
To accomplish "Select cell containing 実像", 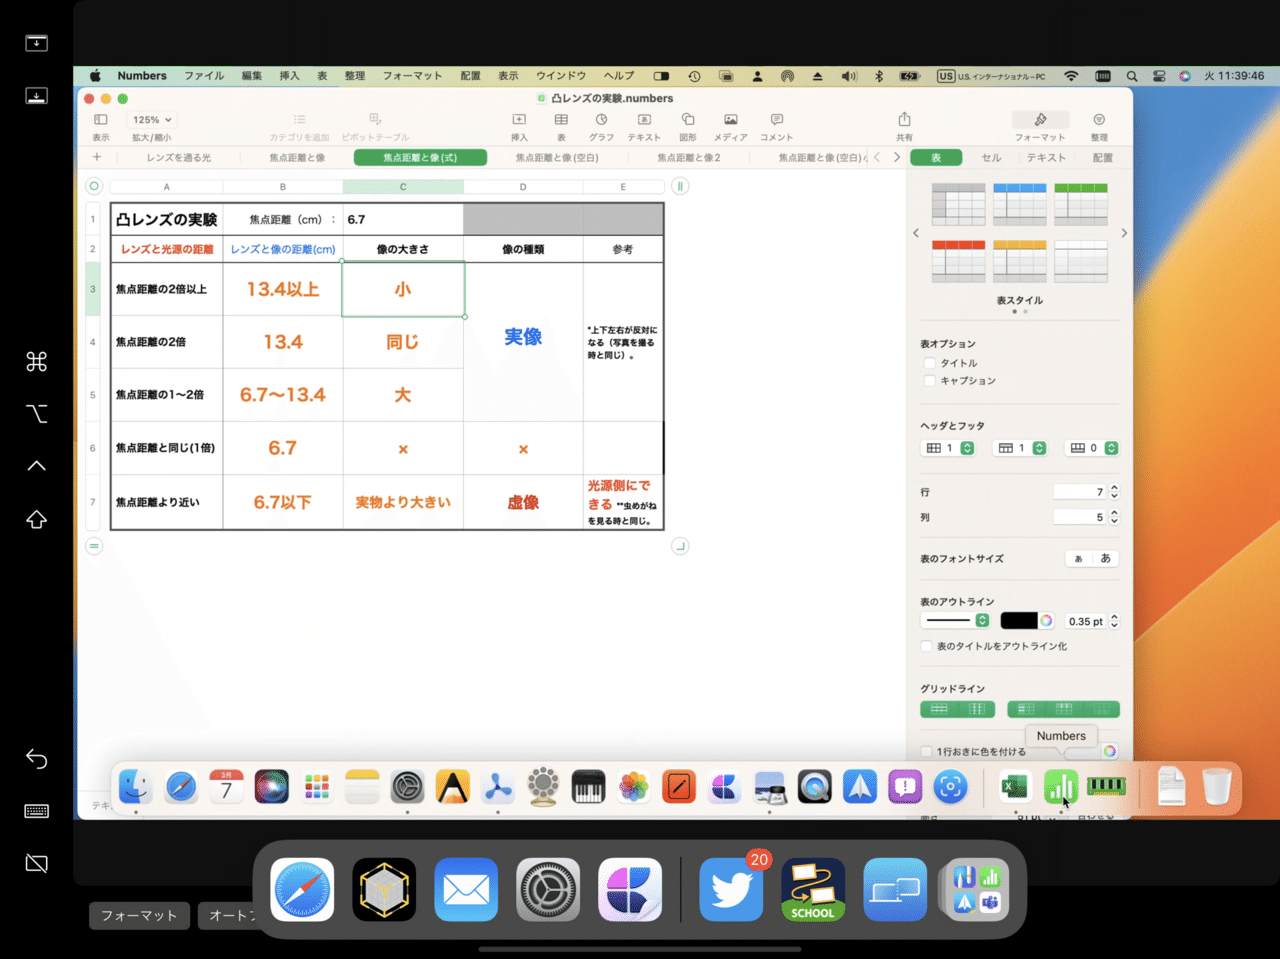I will 523,342.
